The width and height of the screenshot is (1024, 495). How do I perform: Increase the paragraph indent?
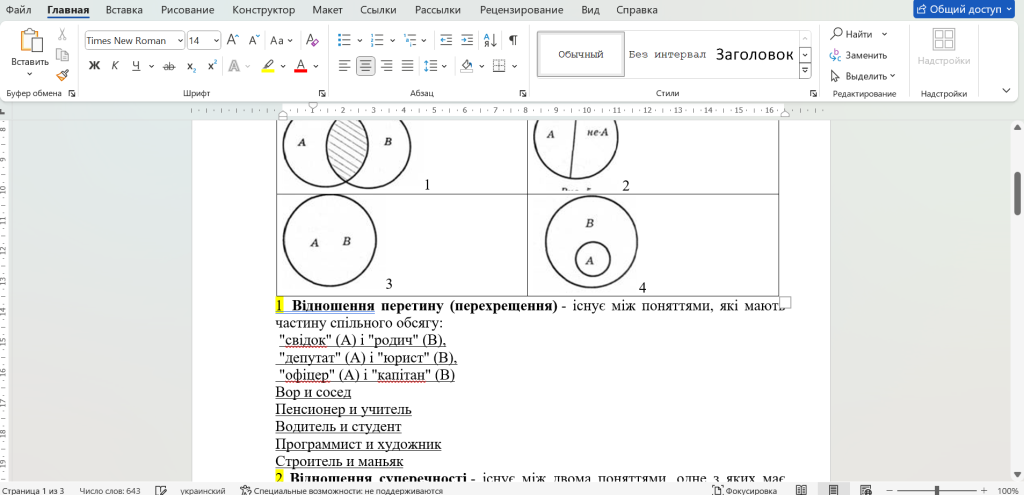pyautogui.click(x=465, y=41)
